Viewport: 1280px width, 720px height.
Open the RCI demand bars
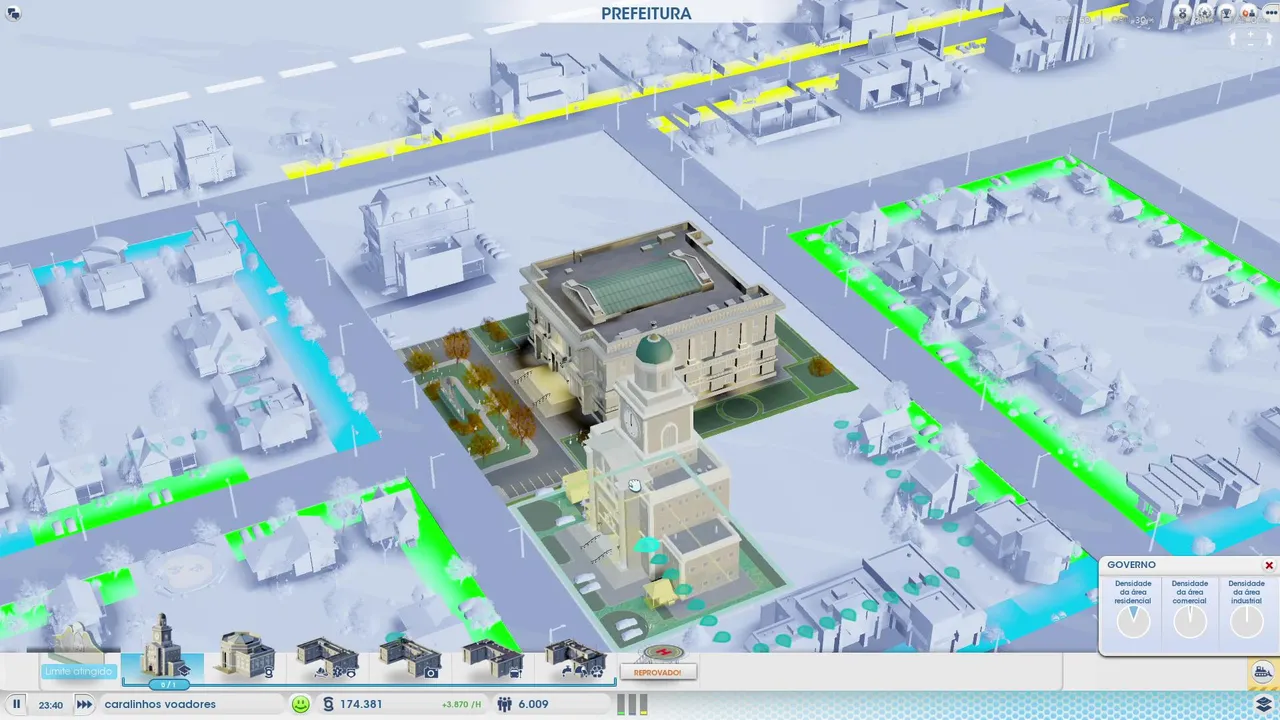click(x=631, y=704)
